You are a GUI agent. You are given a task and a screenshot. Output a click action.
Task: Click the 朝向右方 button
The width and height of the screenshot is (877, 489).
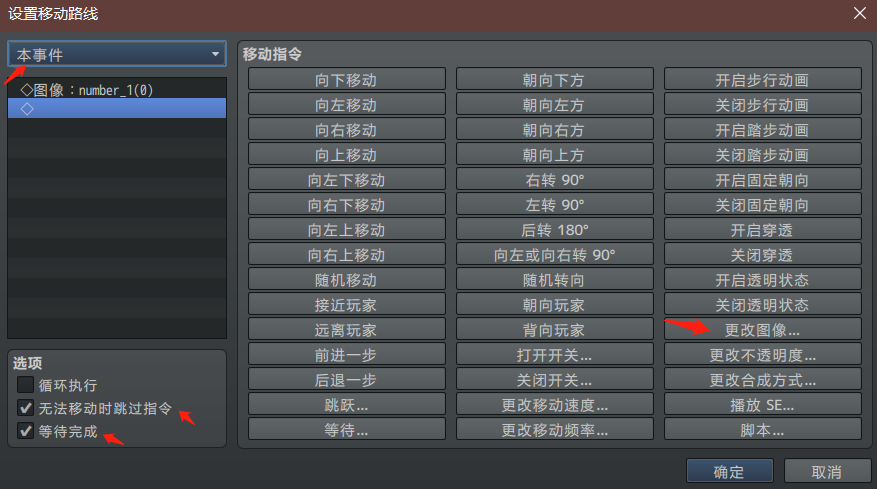555,130
